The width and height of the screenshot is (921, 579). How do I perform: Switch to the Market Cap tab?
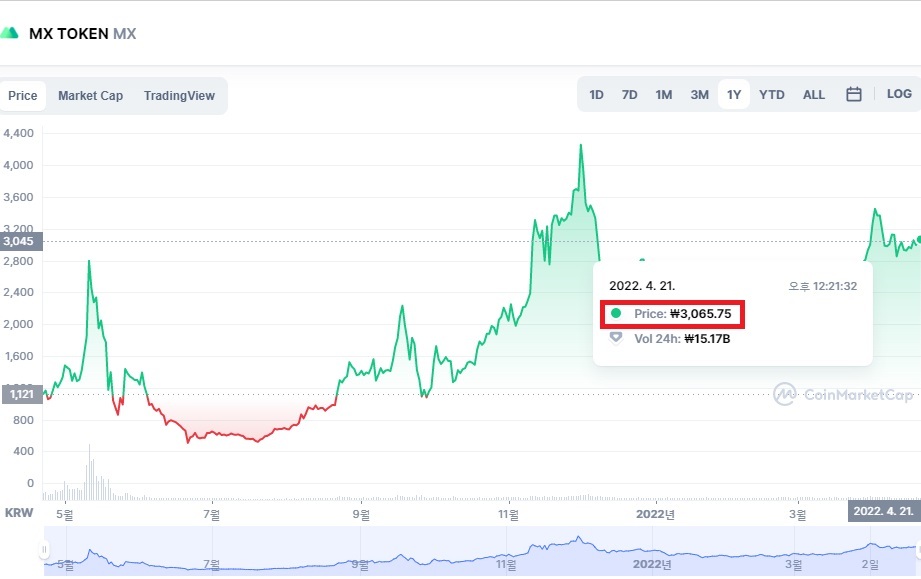(x=90, y=96)
